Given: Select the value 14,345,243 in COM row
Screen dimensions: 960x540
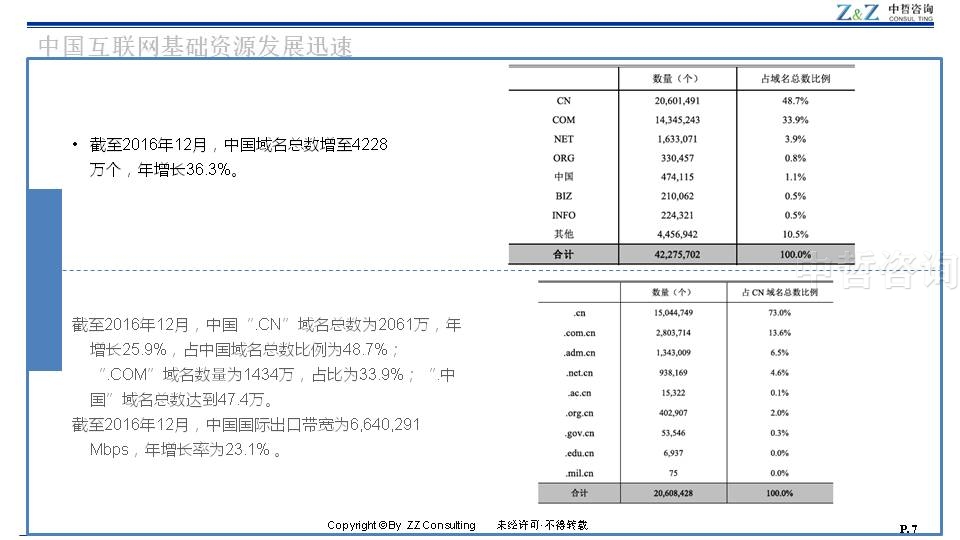Looking at the screenshot, I should click(x=677, y=120).
